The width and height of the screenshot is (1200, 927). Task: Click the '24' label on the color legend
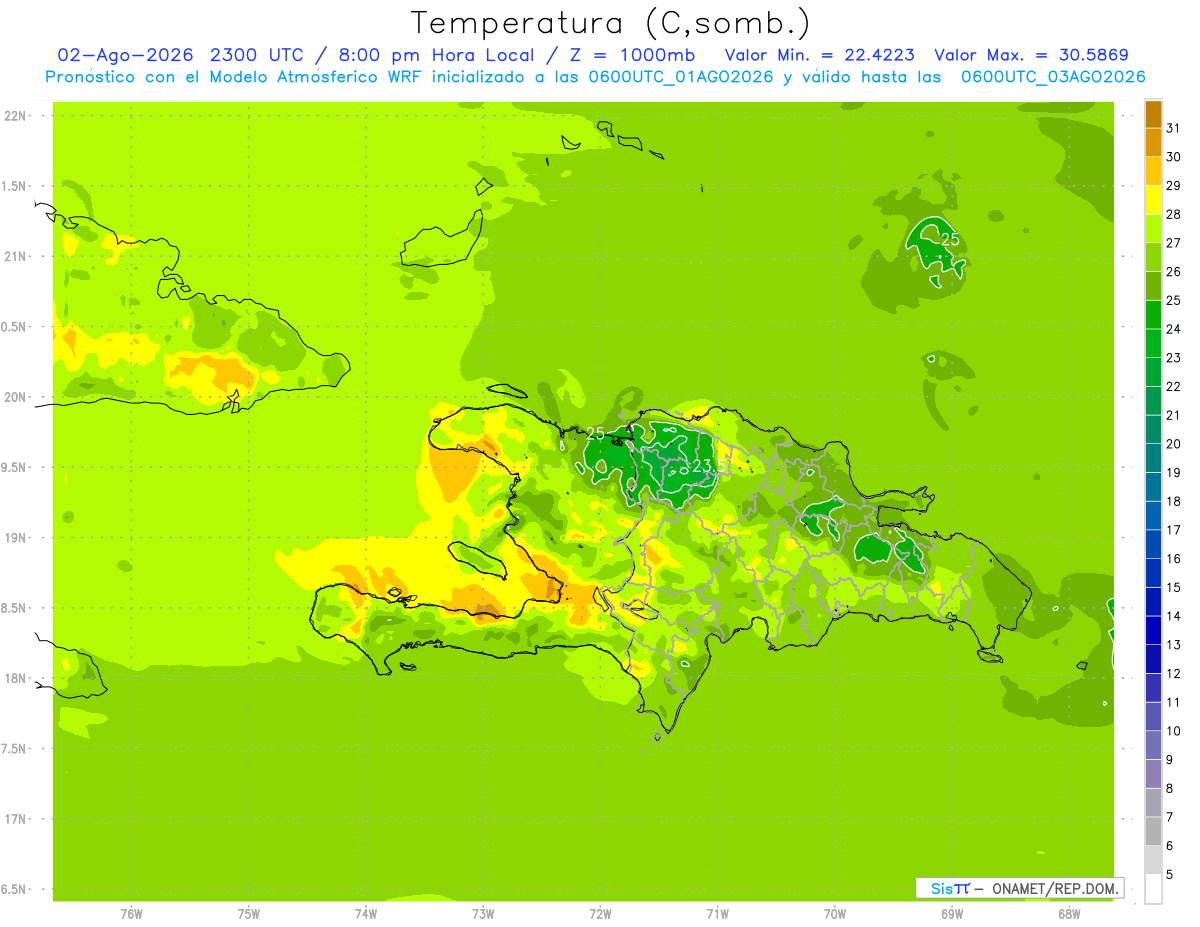[1174, 329]
